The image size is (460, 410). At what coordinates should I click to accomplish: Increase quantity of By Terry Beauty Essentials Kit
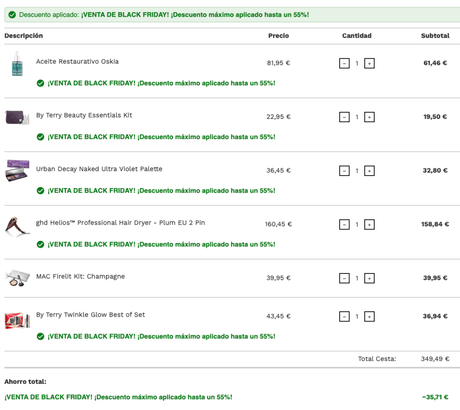coord(369,117)
